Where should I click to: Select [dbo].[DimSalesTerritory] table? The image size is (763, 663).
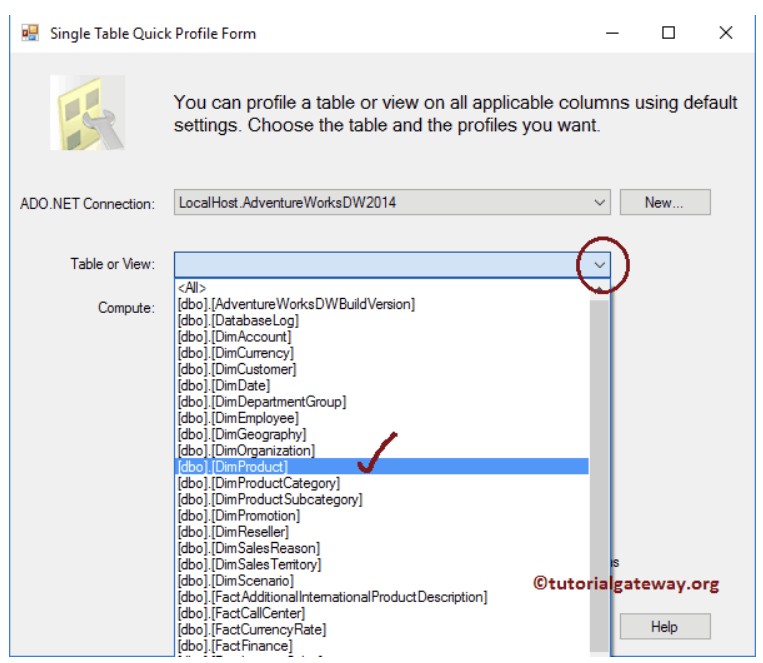point(382,564)
